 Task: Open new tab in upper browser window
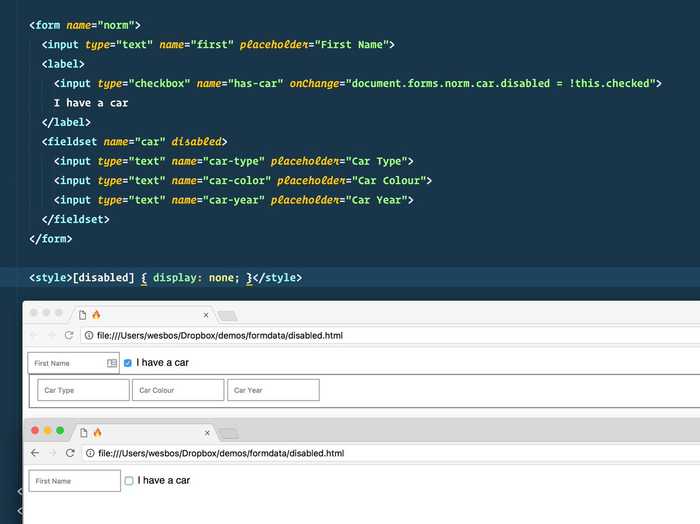pos(228,316)
